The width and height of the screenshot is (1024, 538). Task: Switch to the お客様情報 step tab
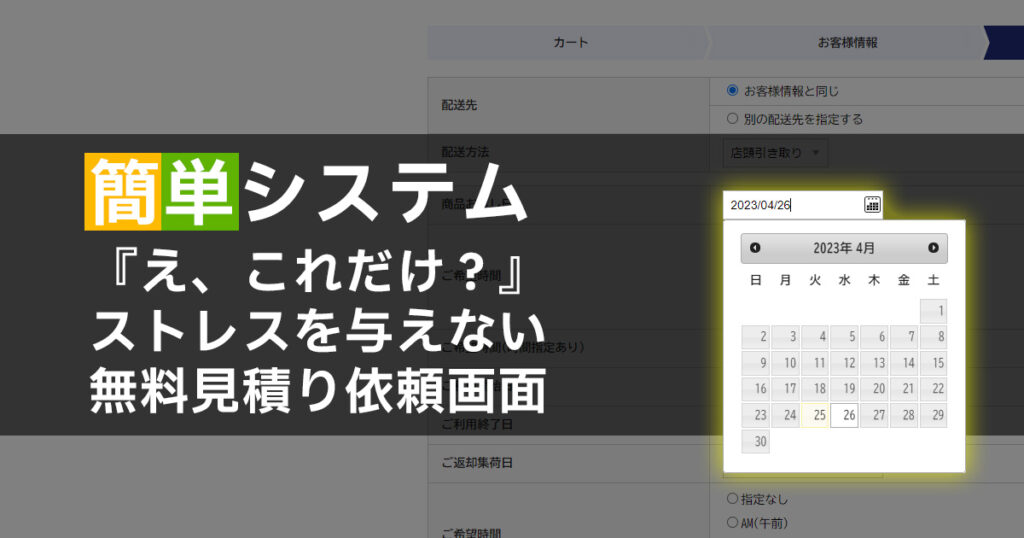click(847, 42)
